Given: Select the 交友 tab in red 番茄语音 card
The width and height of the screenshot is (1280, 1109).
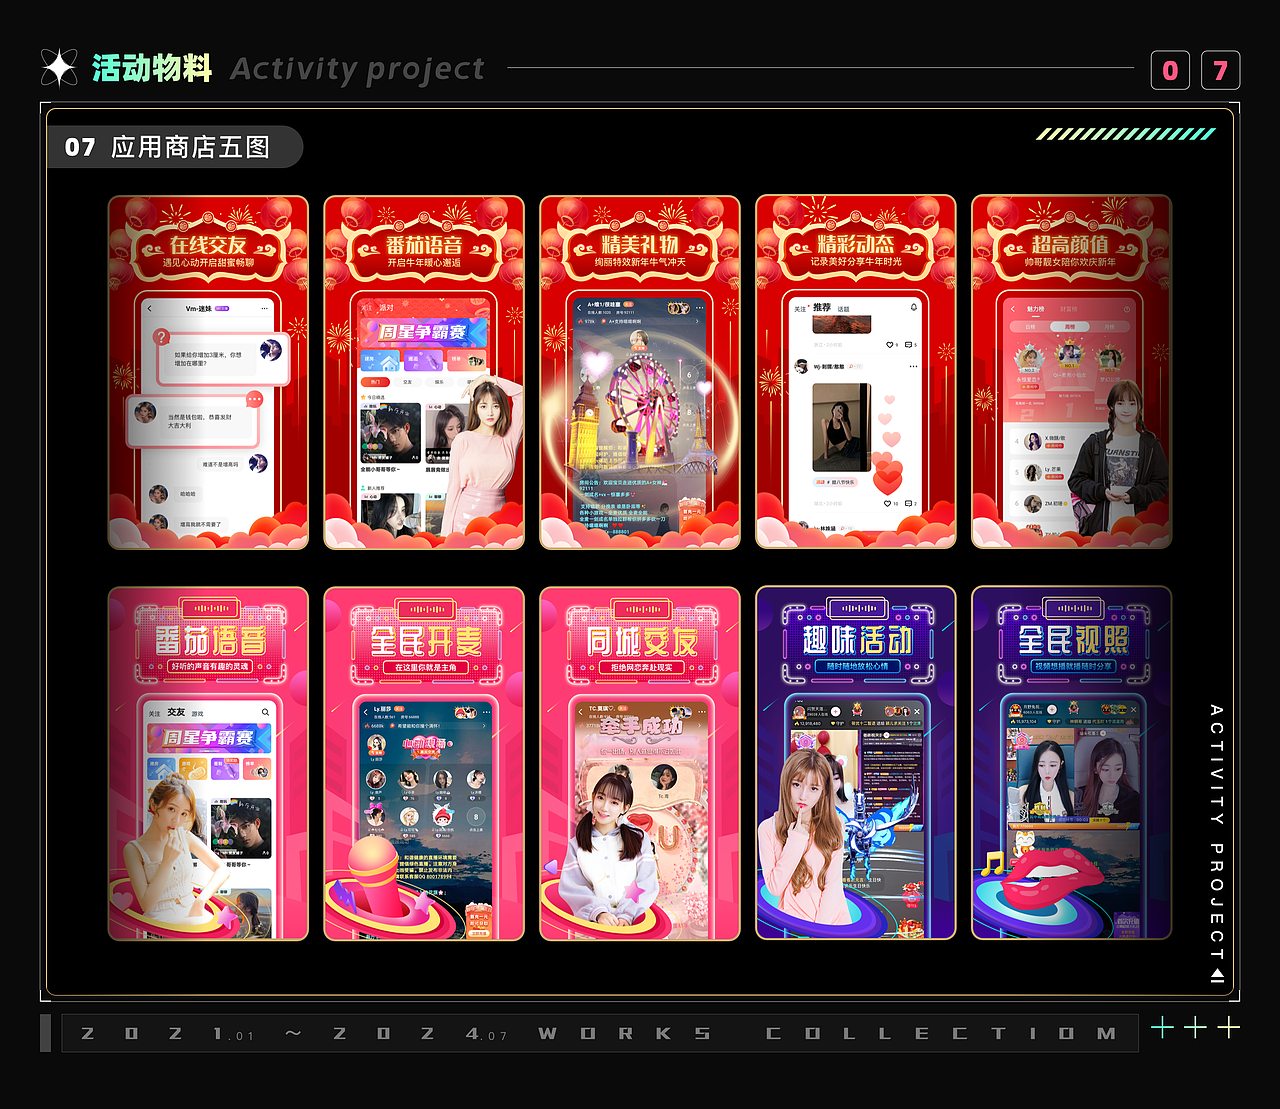Looking at the screenshot, I should 407,382.
